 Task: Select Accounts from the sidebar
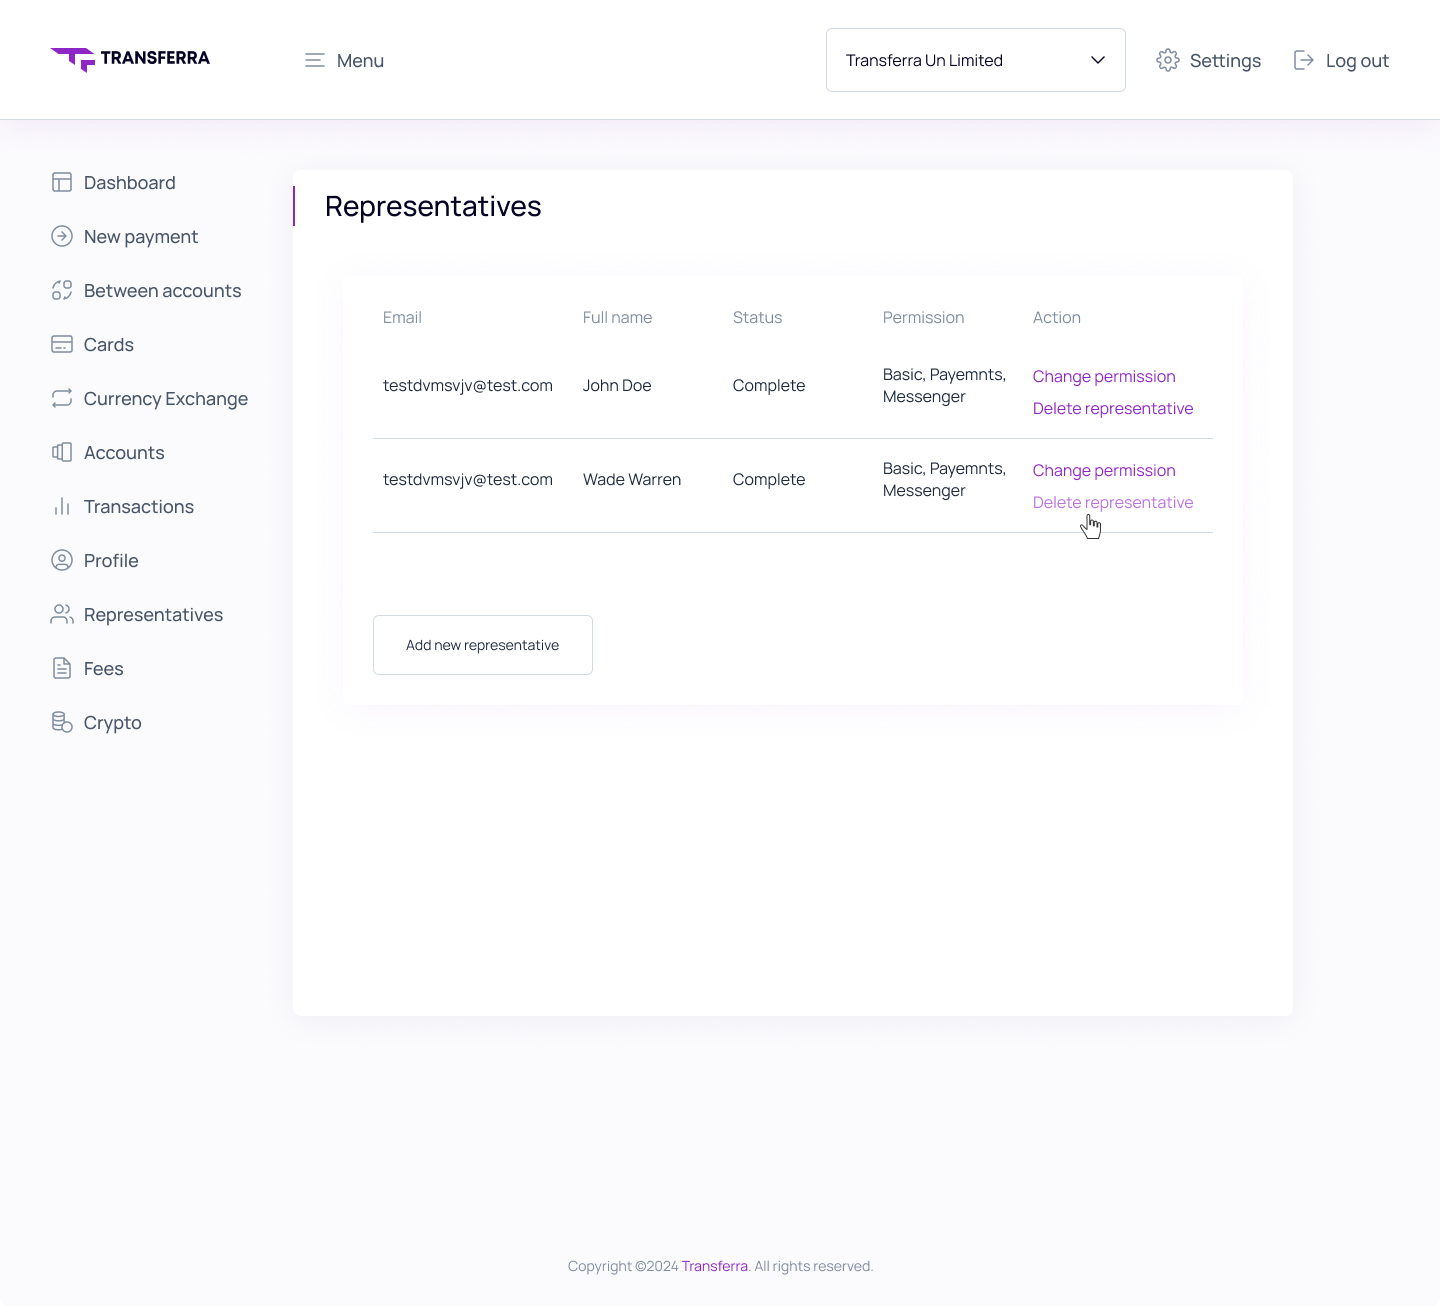[124, 452]
